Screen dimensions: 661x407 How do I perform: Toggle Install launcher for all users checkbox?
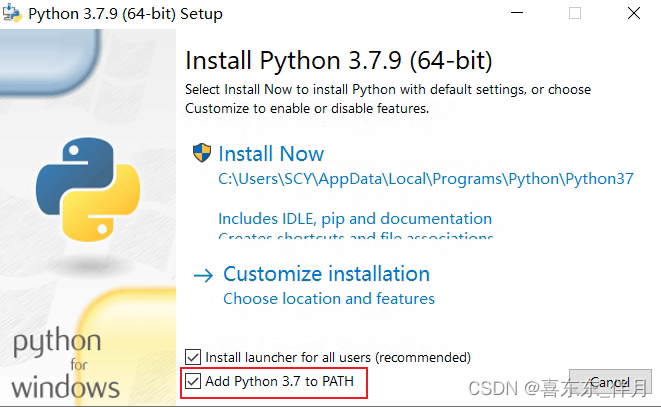[x=193, y=357]
